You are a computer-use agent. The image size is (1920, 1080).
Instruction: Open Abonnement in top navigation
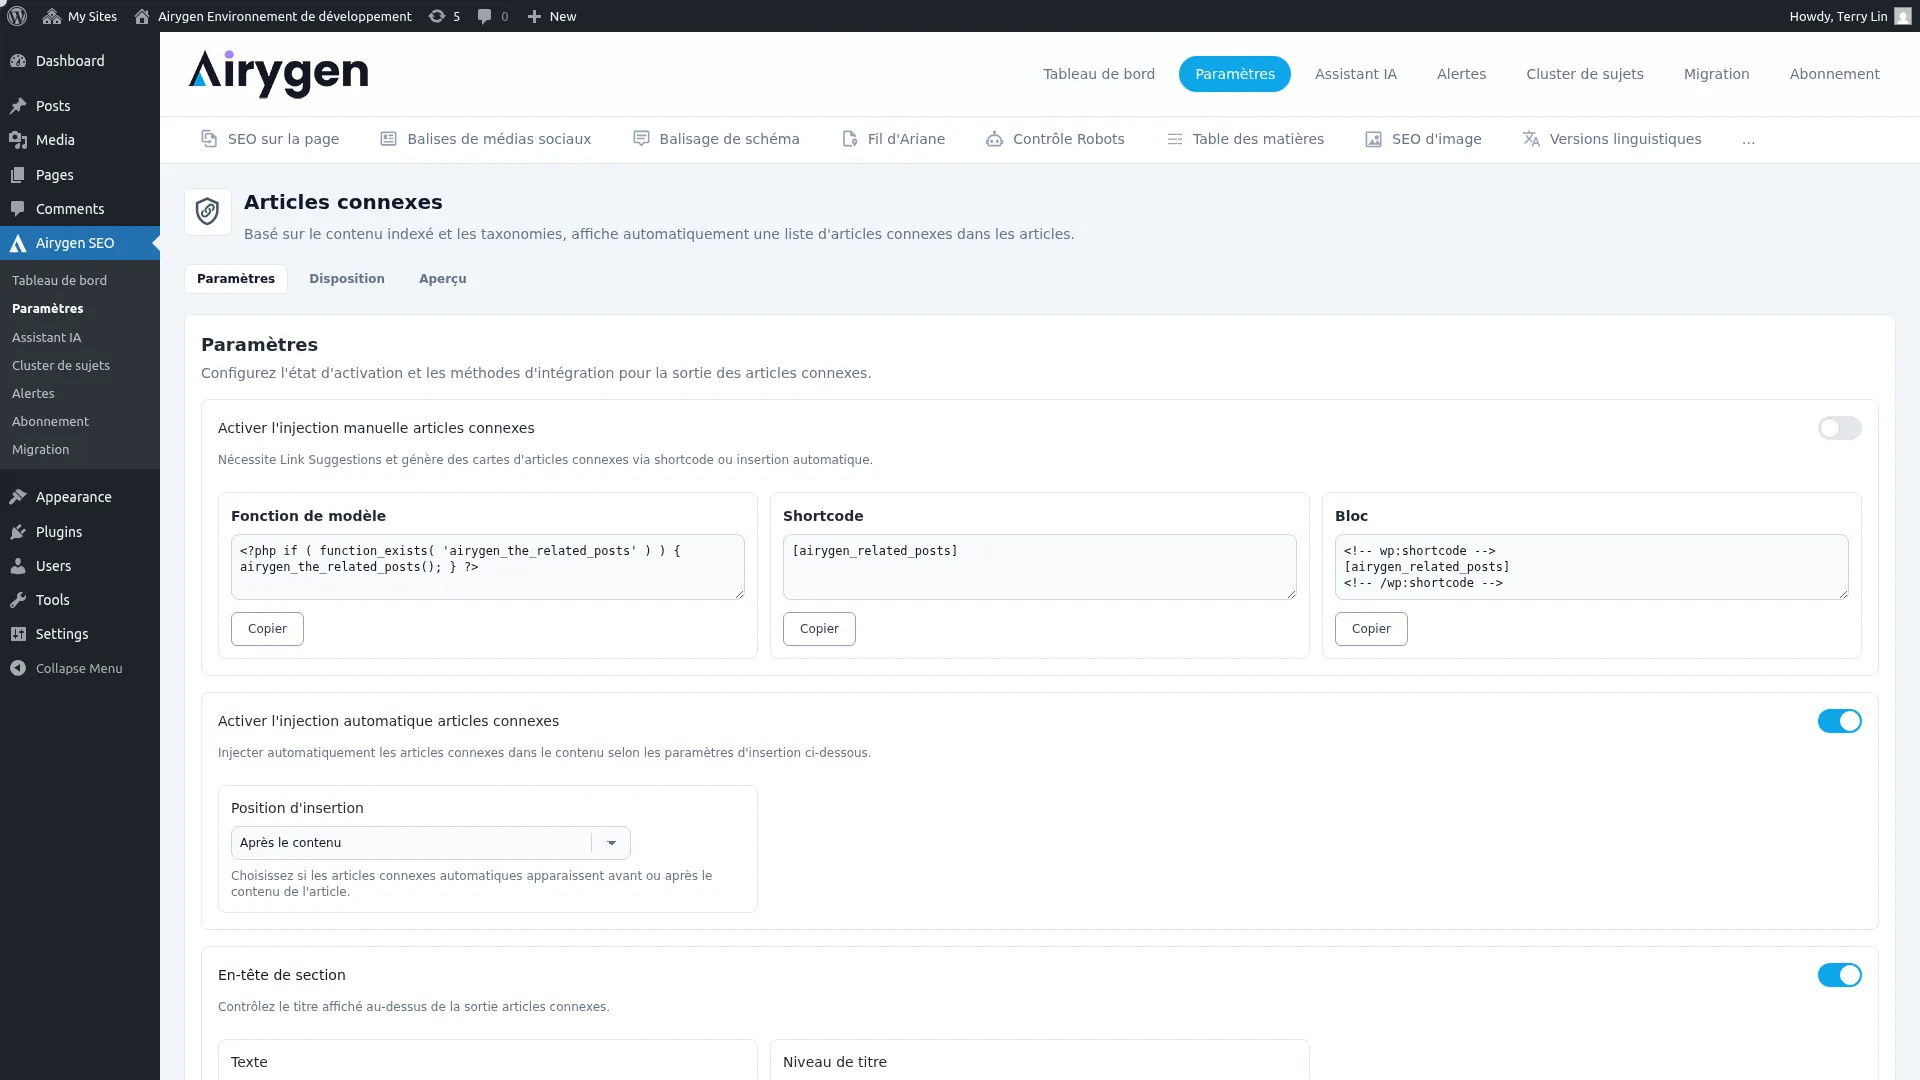click(x=1834, y=74)
